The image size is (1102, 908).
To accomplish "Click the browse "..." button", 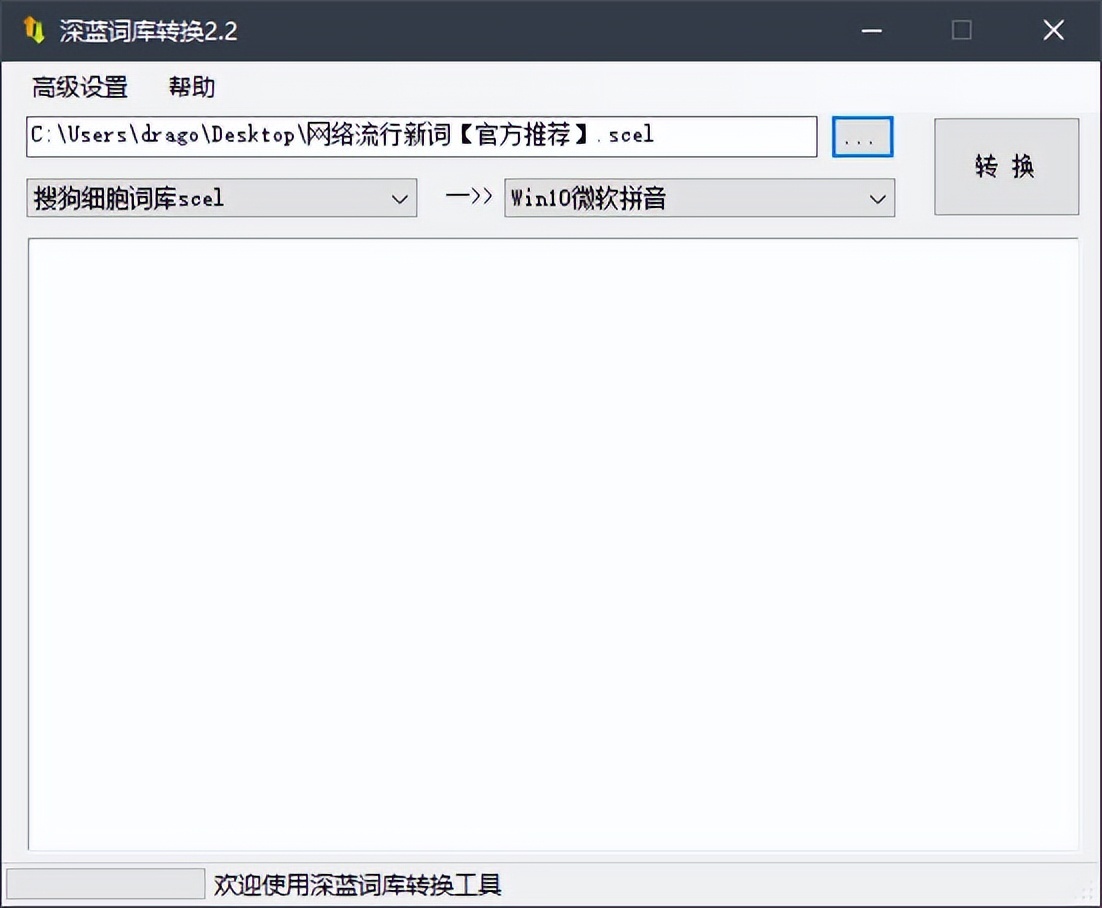I will 862,137.
